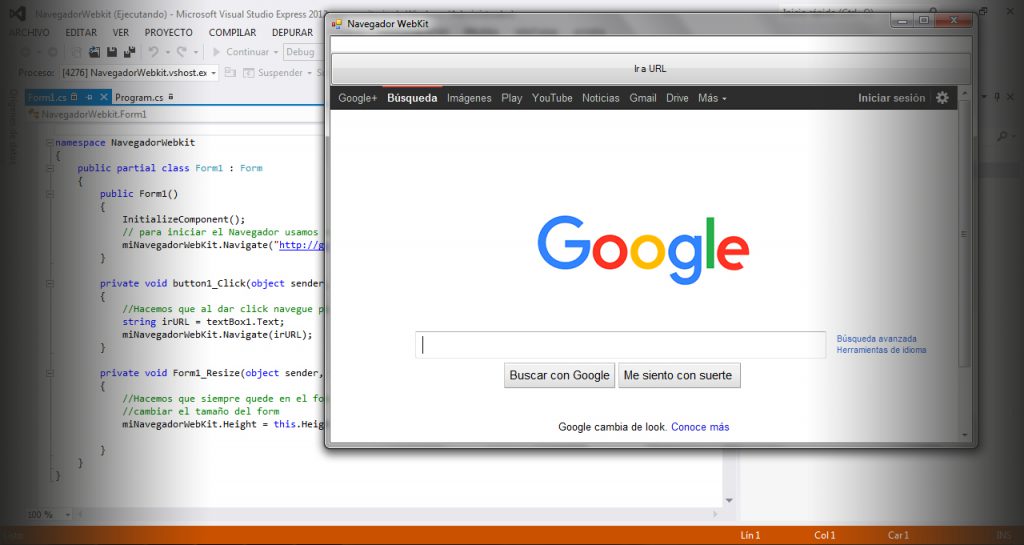Collapse the button1_Click method block

pos(50,283)
